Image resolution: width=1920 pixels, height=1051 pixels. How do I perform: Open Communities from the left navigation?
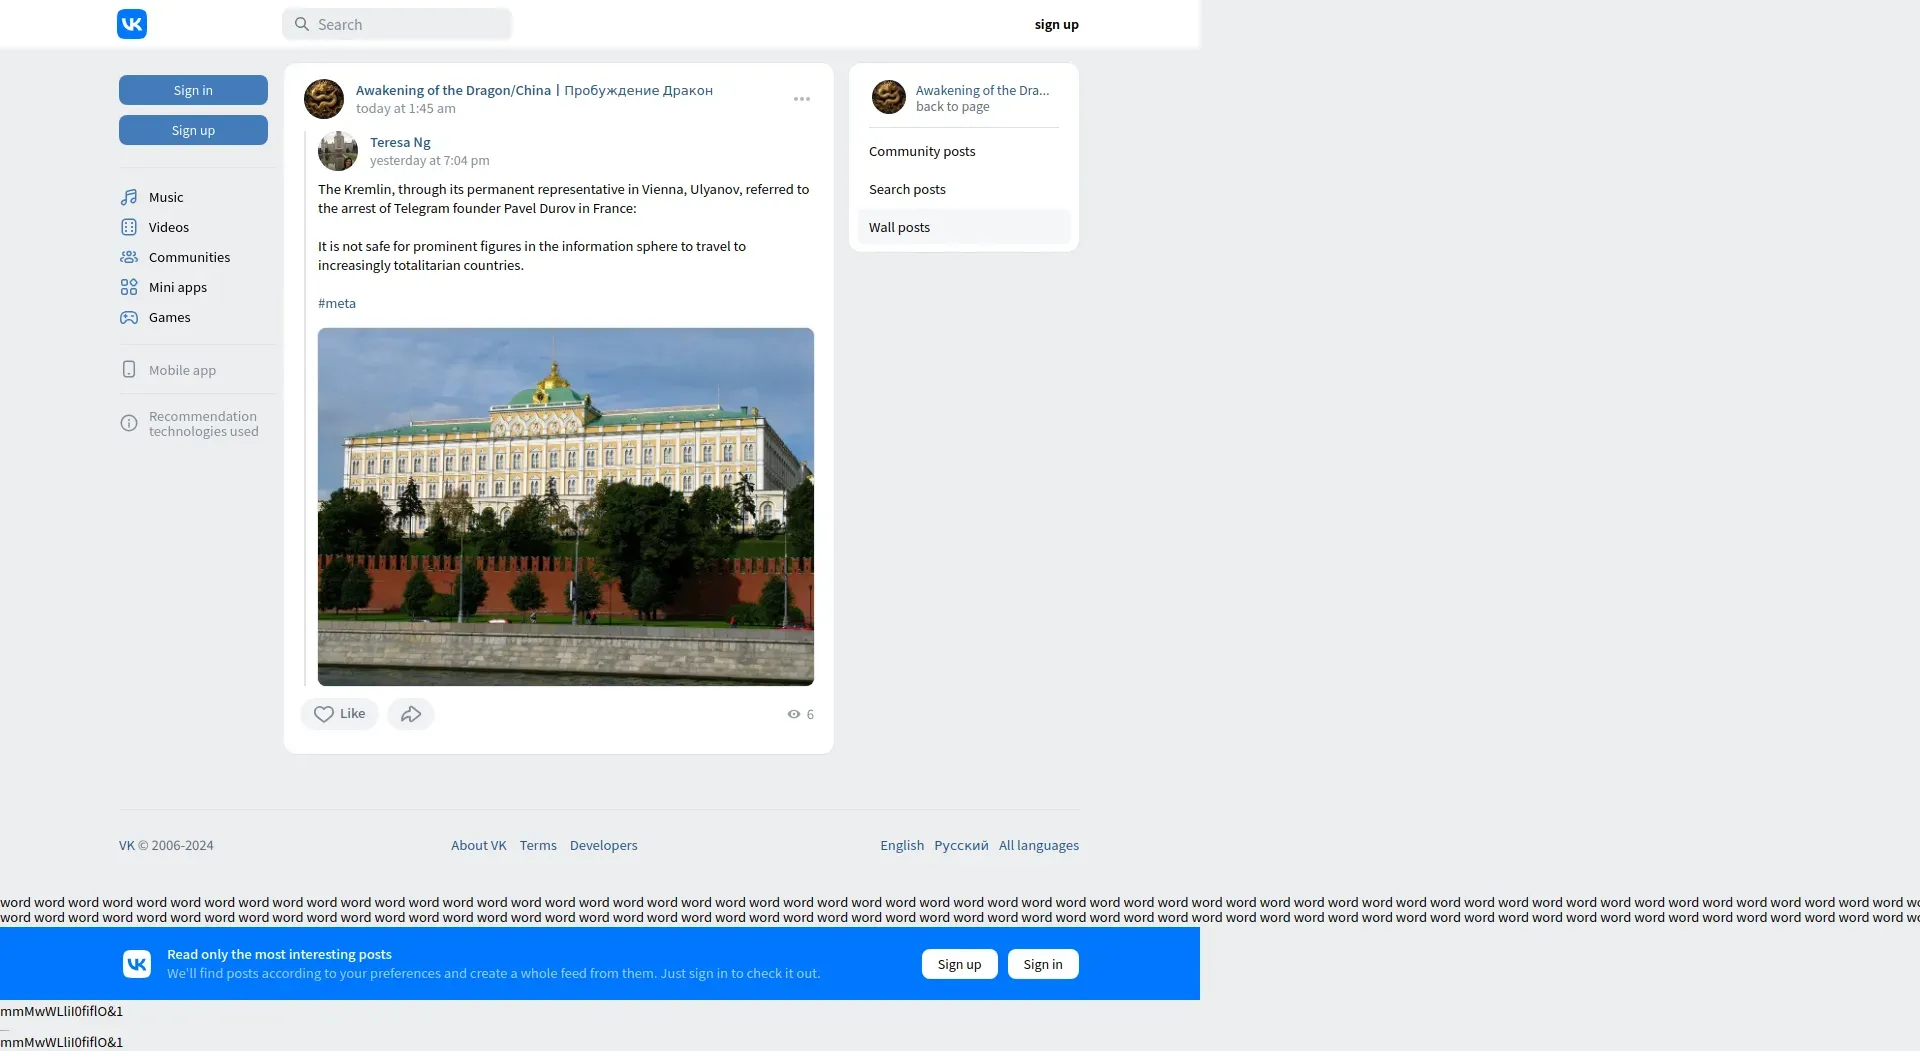pyautogui.click(x=190, y=257)
